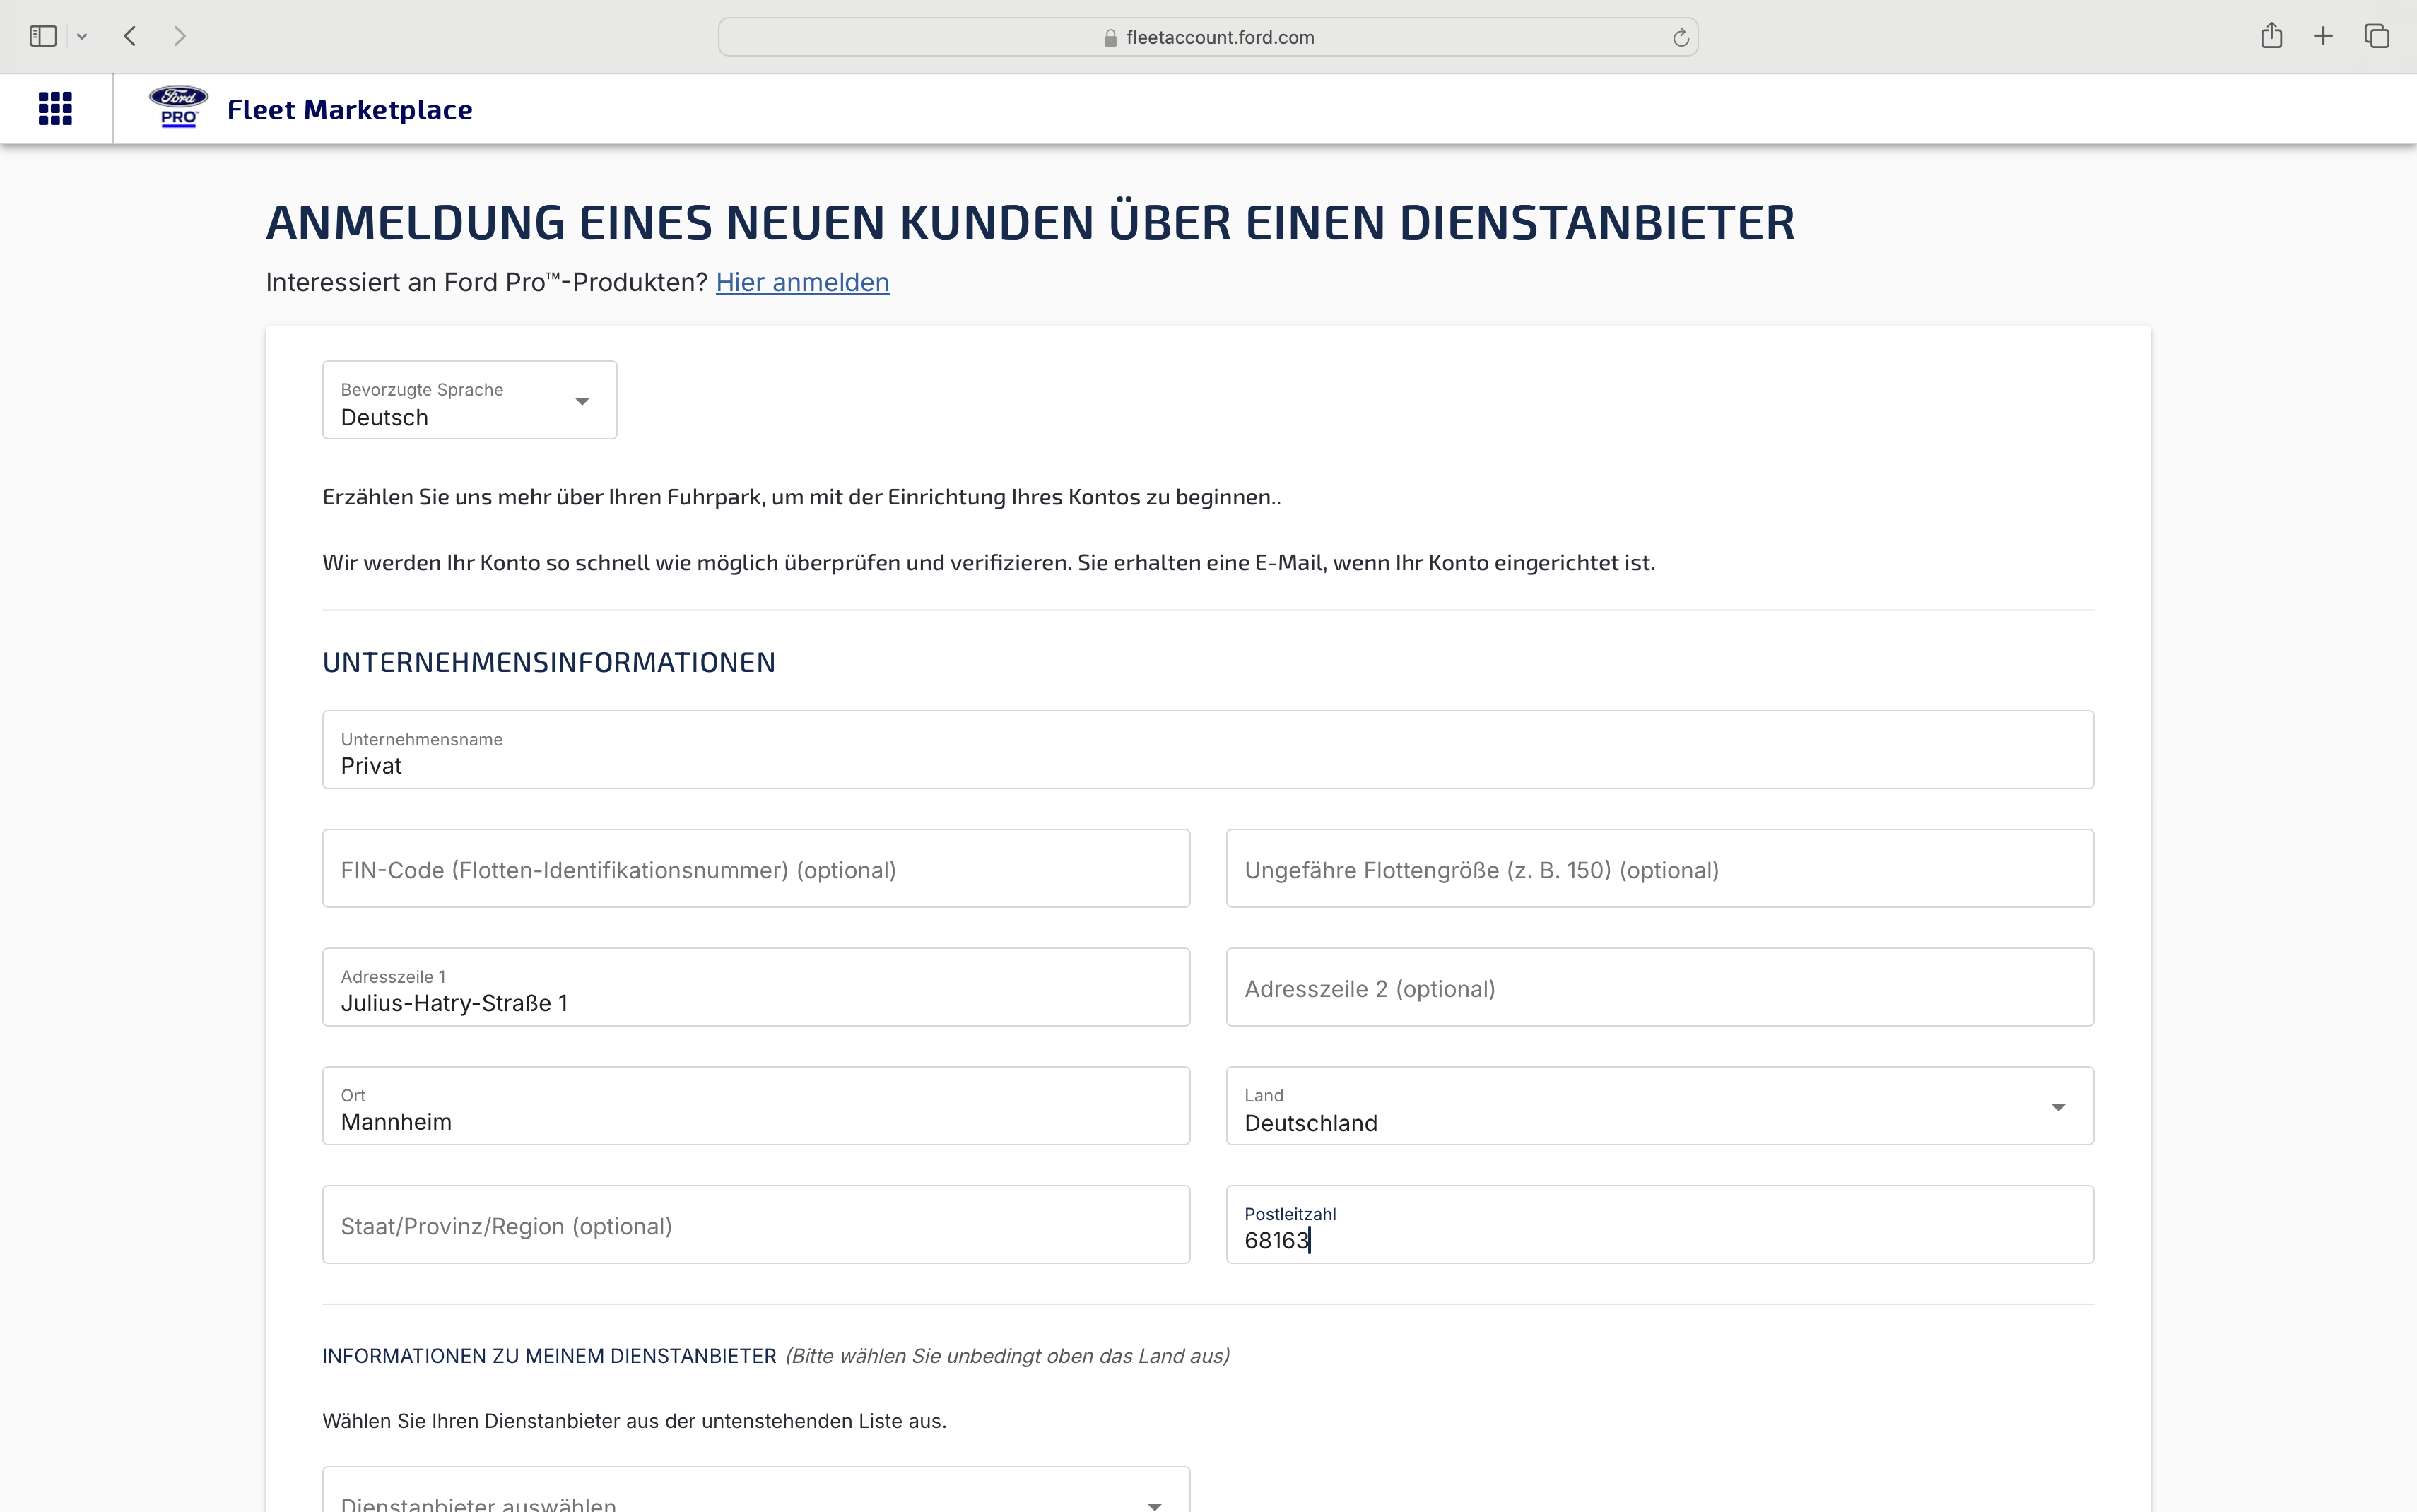The image size is (2417, 1512).
Task: Show the tab overview icon
Action: click(2377, 36)
